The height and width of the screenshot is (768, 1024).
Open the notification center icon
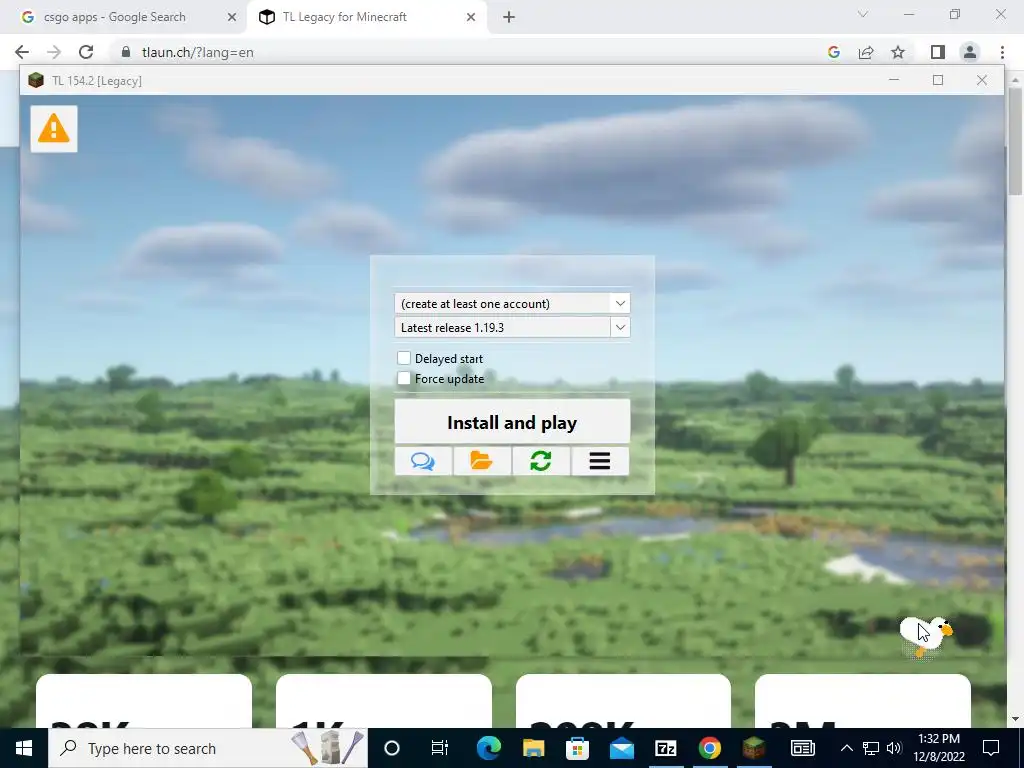tap(991, 748)
